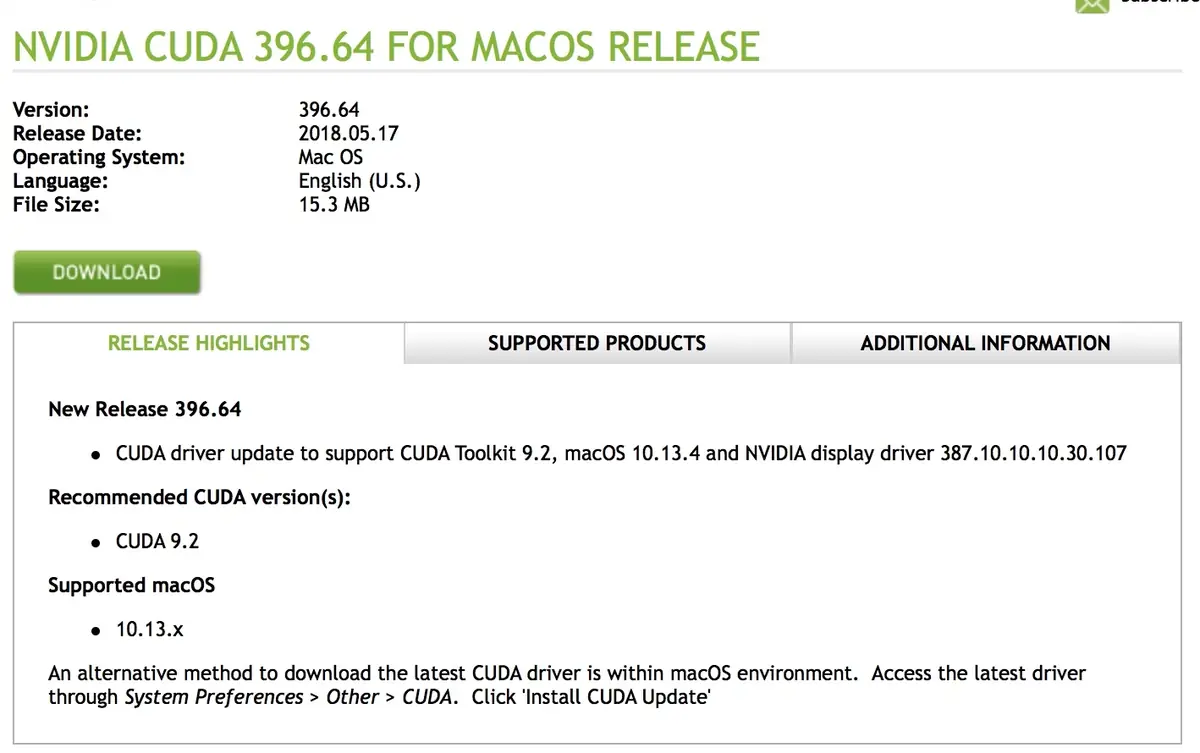
Task: Click the English (U.S.) language value
Action: click(359, 181)
